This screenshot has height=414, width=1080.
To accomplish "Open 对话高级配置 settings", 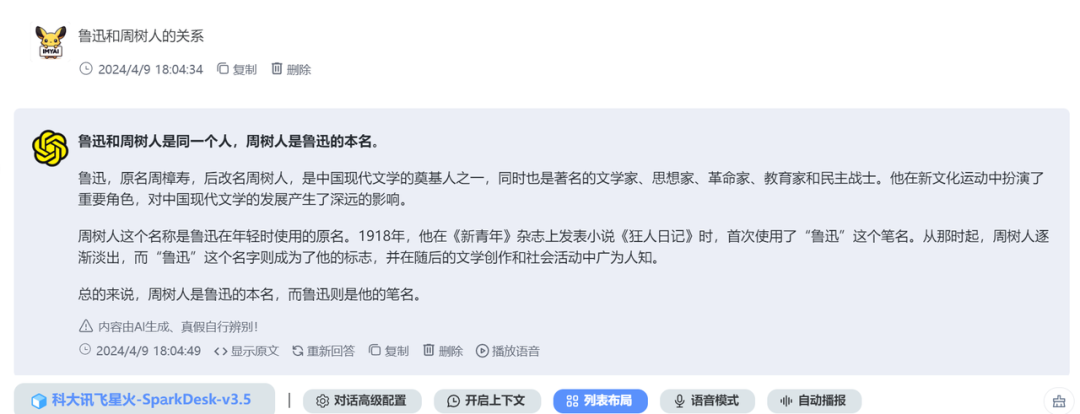I will tap(362, 401).
